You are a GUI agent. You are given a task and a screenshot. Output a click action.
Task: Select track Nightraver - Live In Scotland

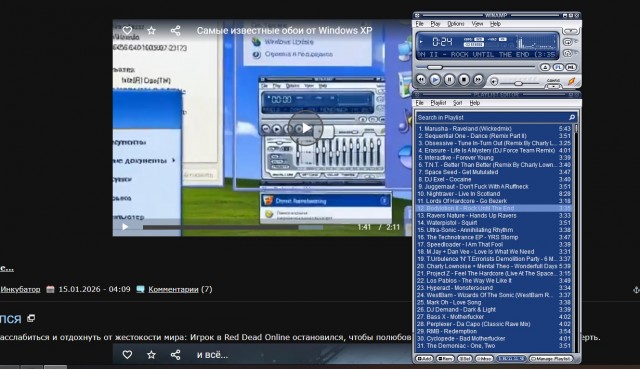(x=493, y=194)
